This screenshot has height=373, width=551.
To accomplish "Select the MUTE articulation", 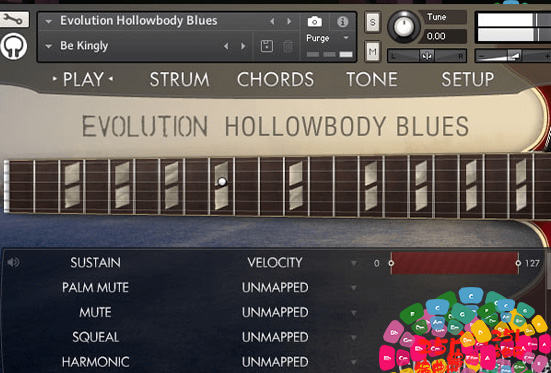I will pyautogui.click(x=95, y=312).
